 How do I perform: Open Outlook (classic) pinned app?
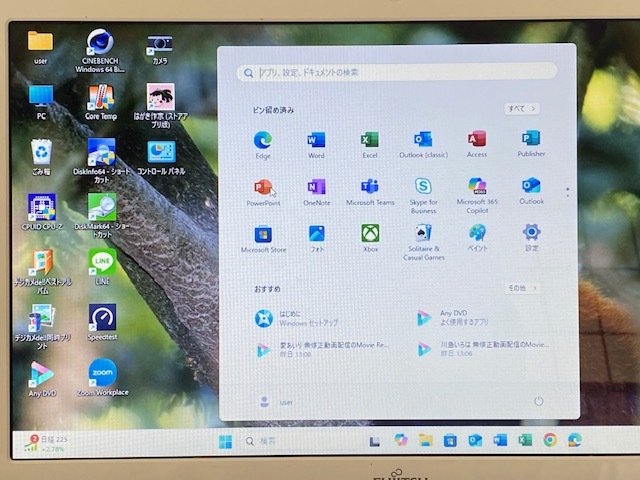coord(423,144)
